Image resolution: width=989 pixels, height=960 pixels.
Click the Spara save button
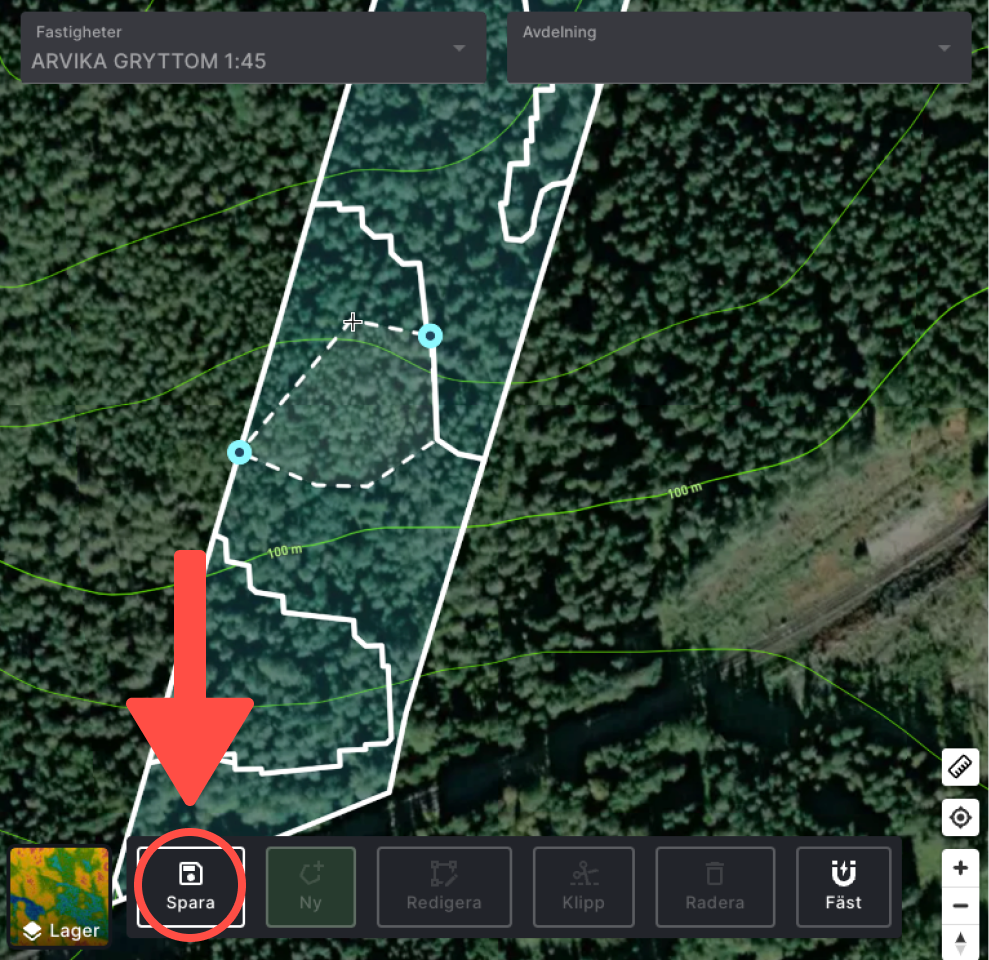point(190,887)
